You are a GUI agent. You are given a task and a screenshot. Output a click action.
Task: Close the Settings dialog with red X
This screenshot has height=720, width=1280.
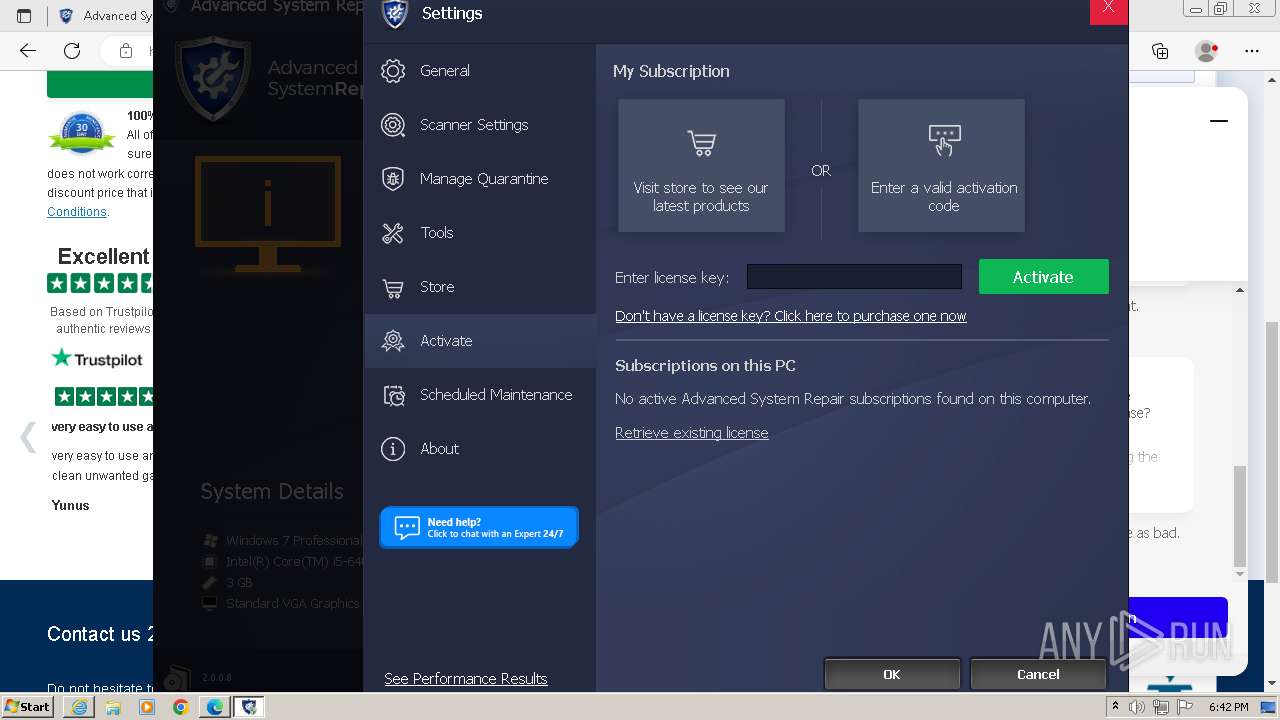click(1108, 10)
